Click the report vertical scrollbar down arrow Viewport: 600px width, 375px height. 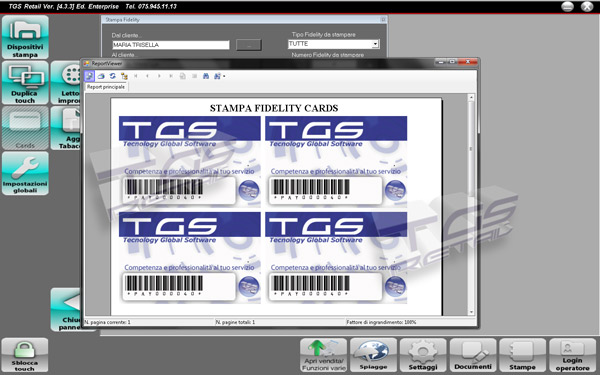tap(471, 312)
